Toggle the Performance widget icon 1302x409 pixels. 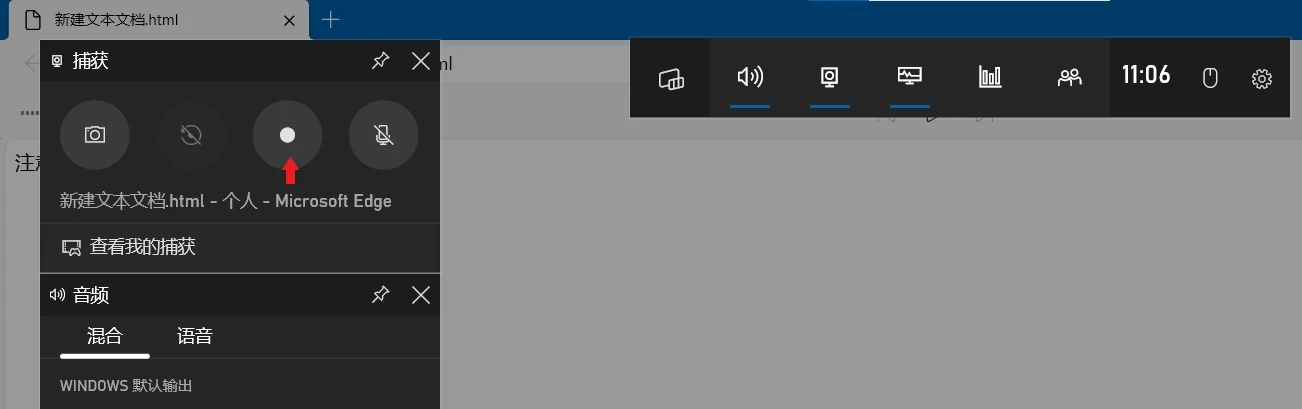(910, 78)
